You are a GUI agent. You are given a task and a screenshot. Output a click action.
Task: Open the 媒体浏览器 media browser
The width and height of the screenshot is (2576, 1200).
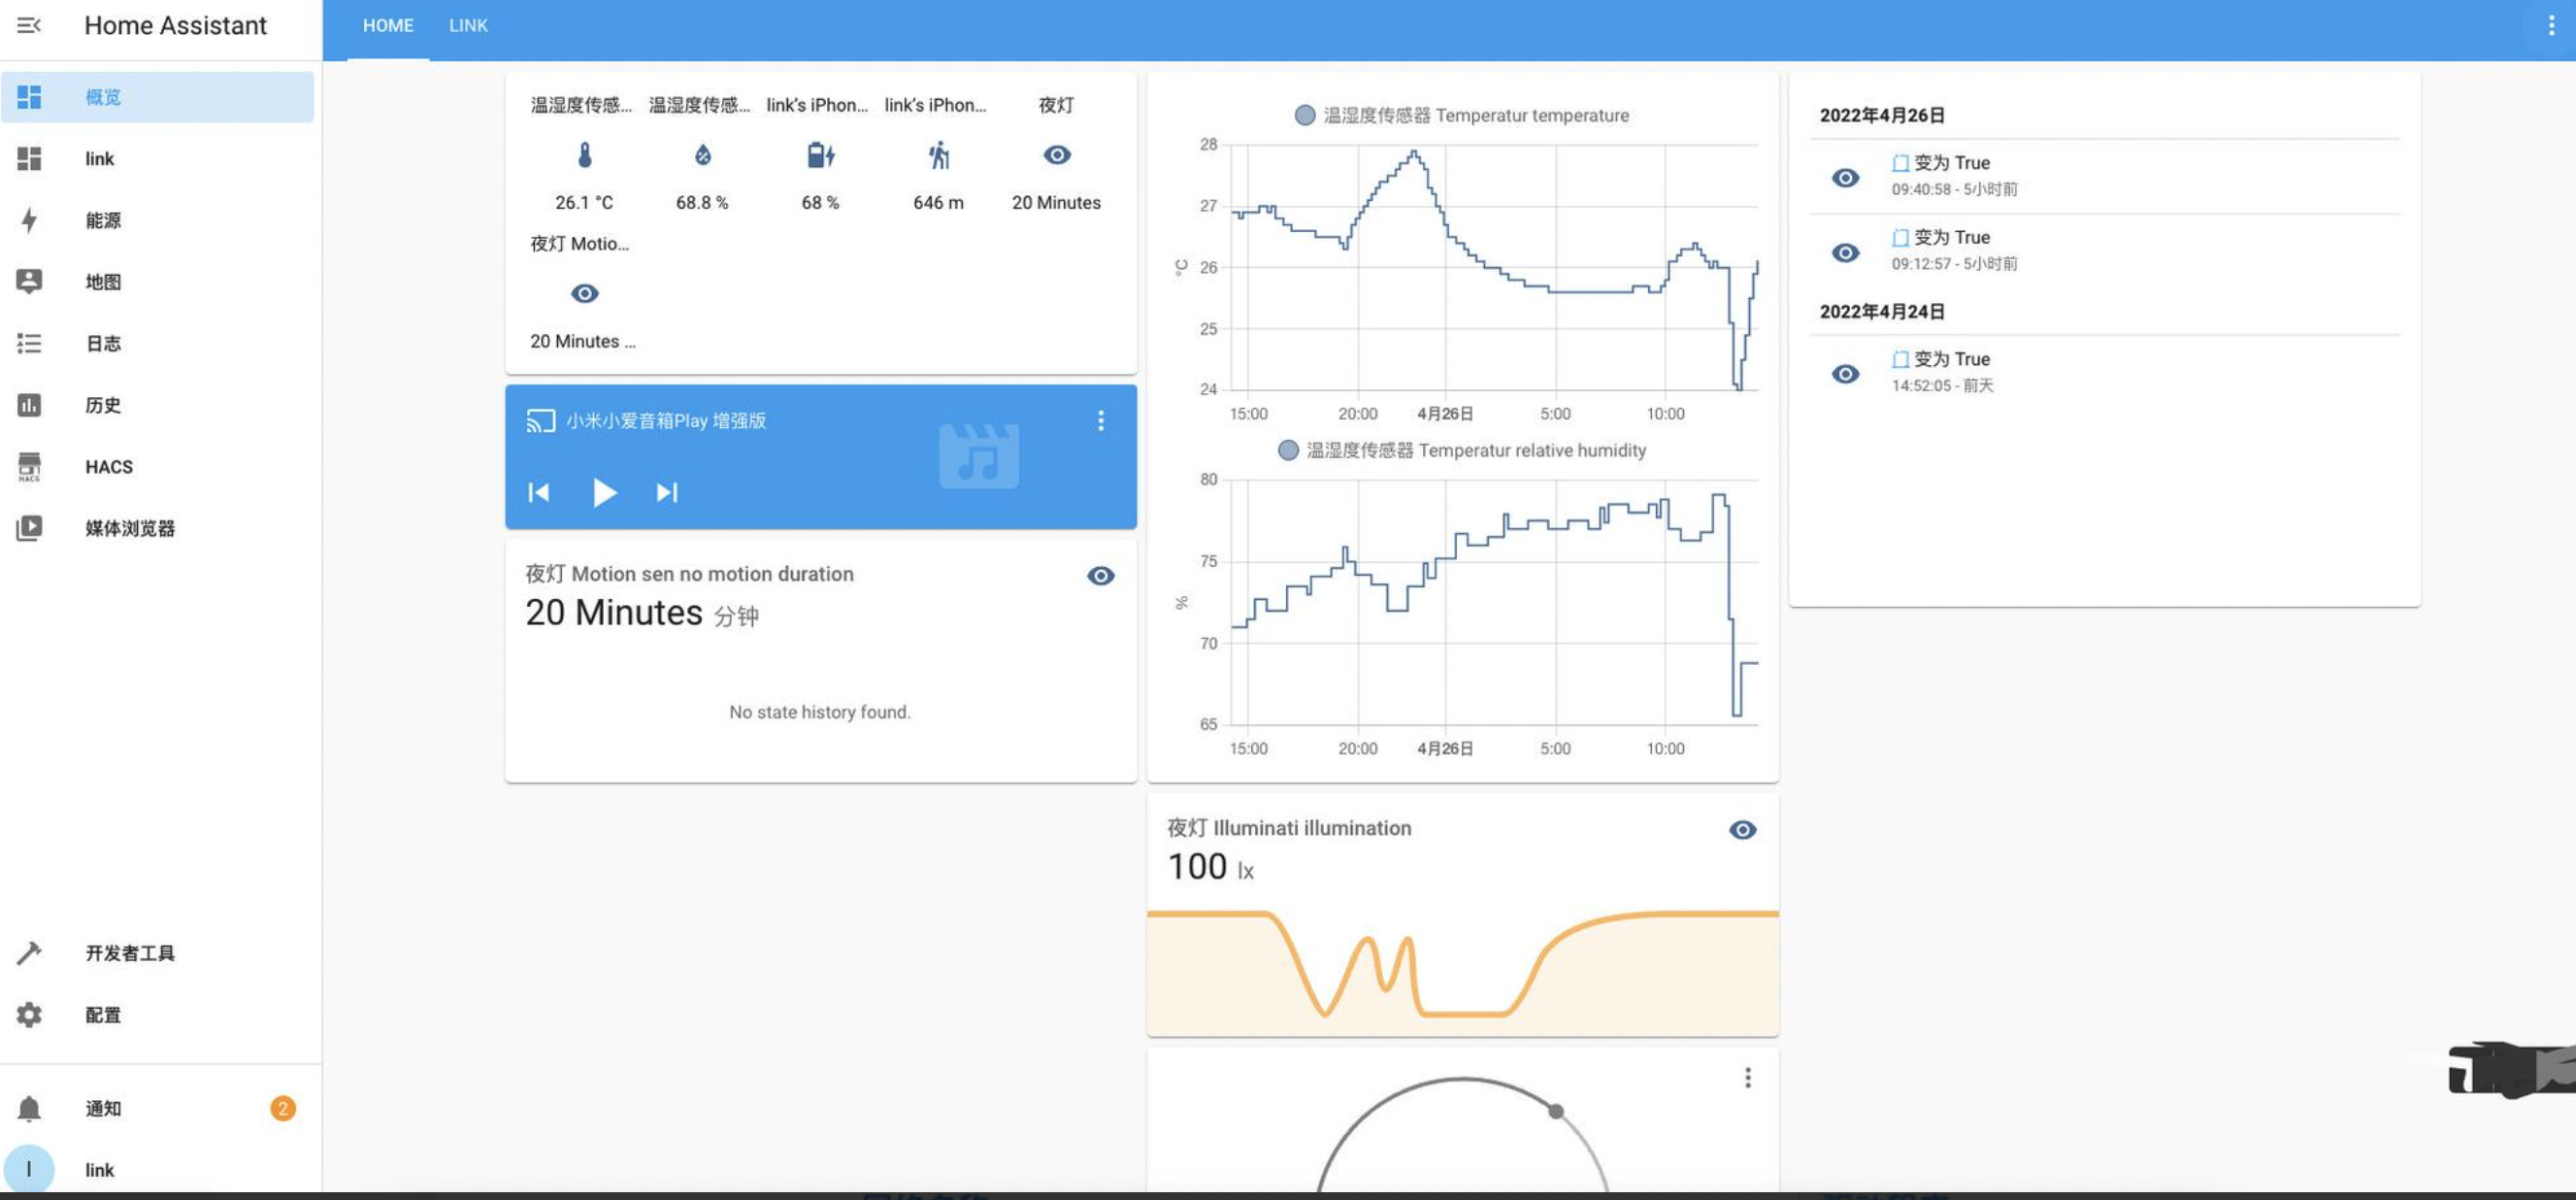pos(157,528)
